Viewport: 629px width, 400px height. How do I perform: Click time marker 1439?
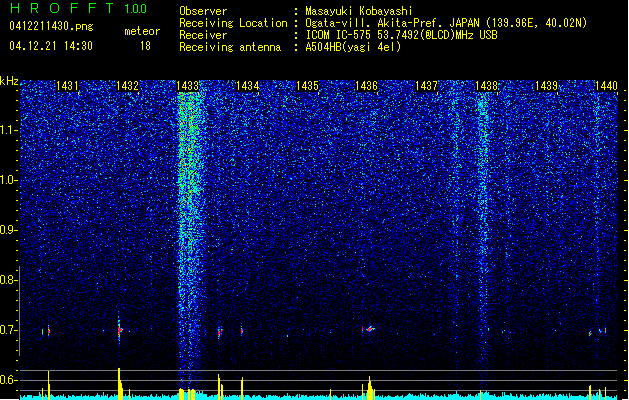[x=546, y=86]
